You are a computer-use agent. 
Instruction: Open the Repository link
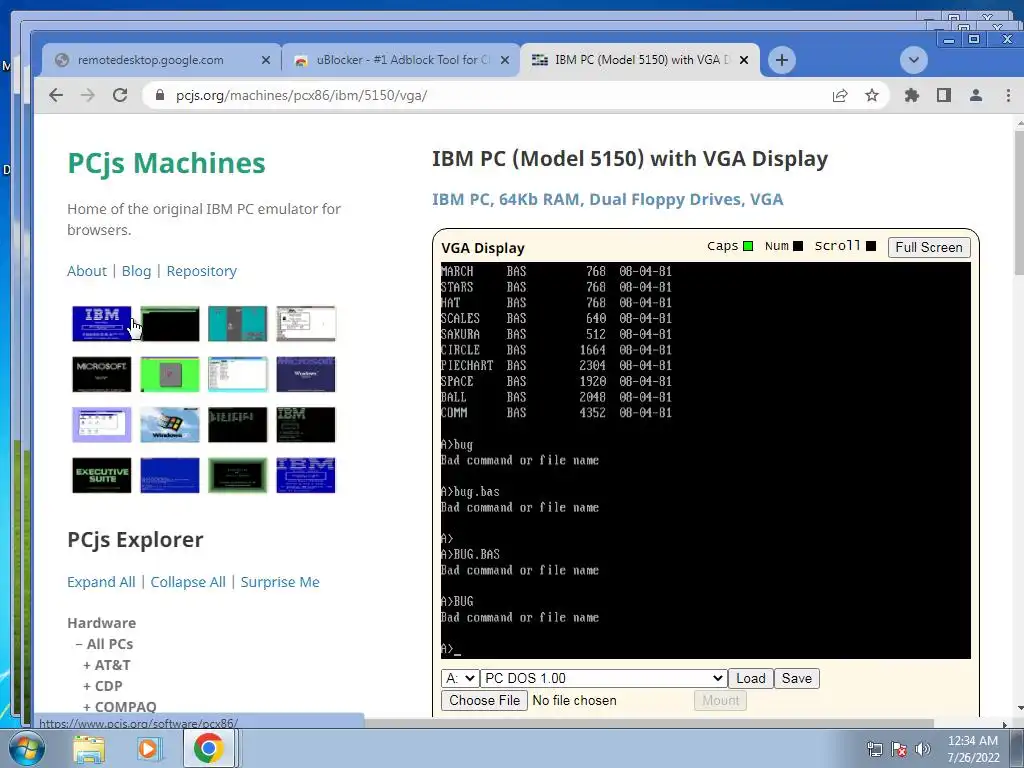coord(202,271)
